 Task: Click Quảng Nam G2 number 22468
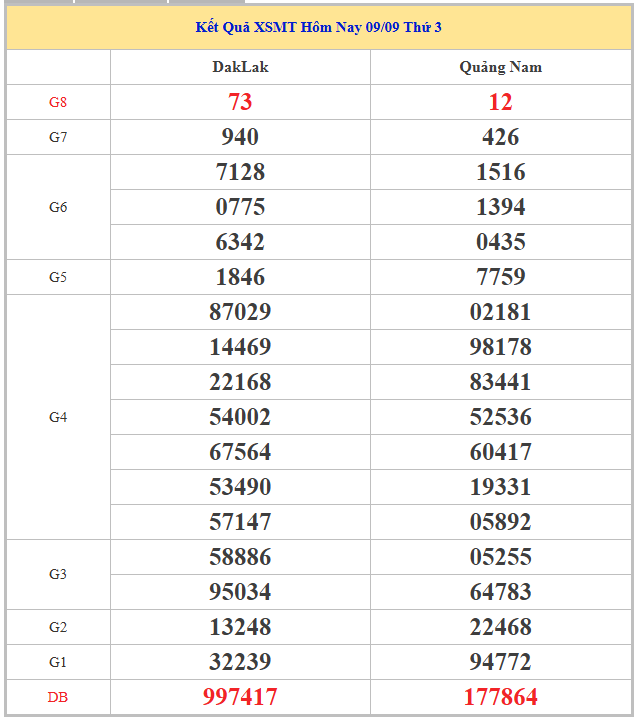point(500,627)
